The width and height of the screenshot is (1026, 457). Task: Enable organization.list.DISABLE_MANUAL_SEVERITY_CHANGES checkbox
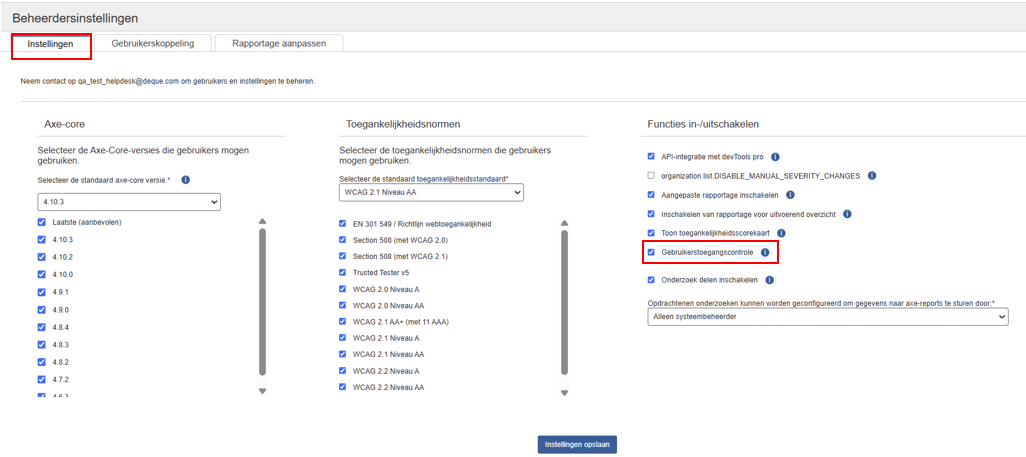pos(651,176)
